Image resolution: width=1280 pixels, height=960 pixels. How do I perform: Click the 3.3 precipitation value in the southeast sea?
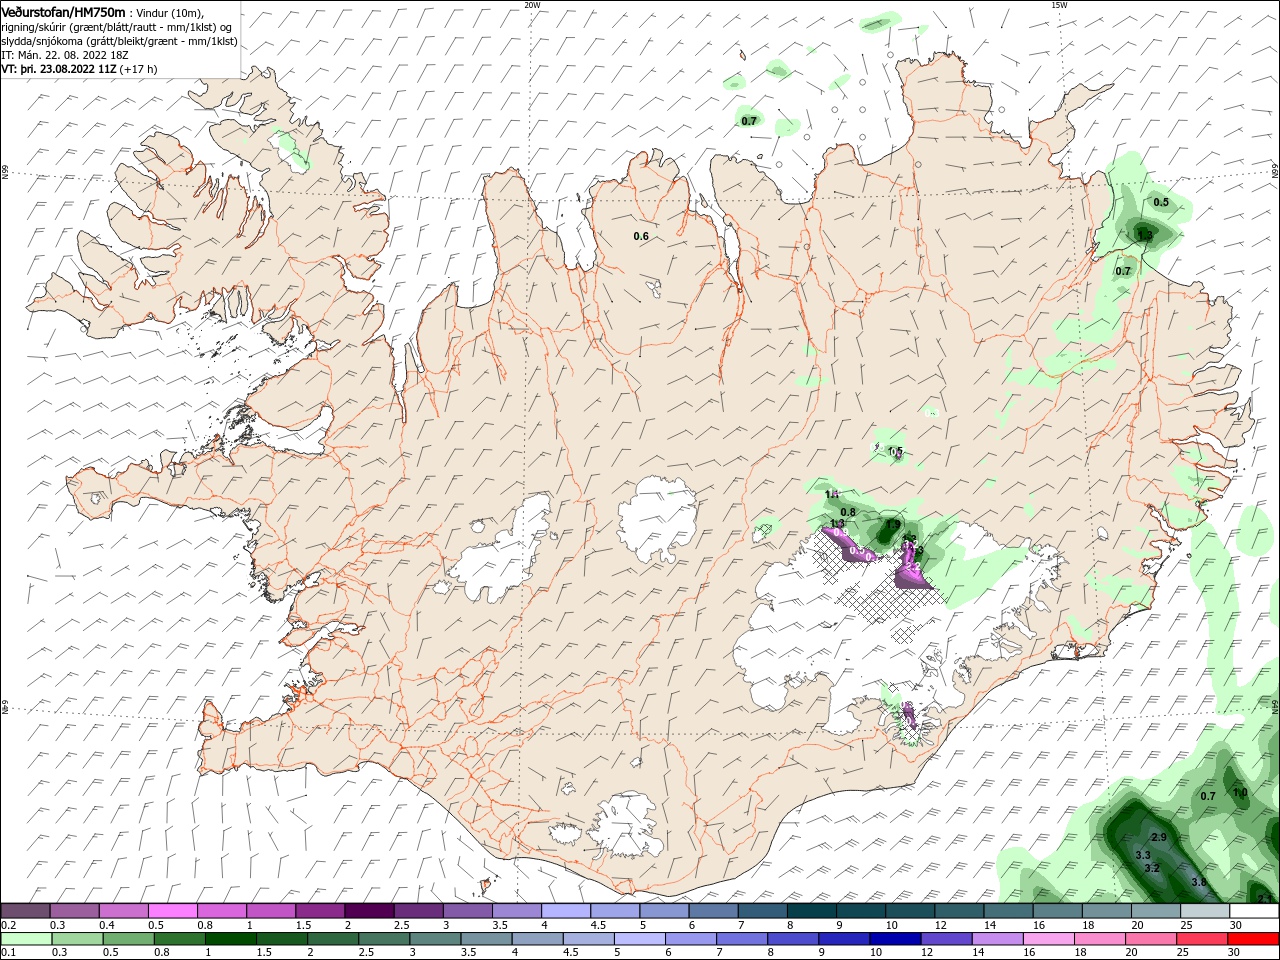(x=1143, y=855)
